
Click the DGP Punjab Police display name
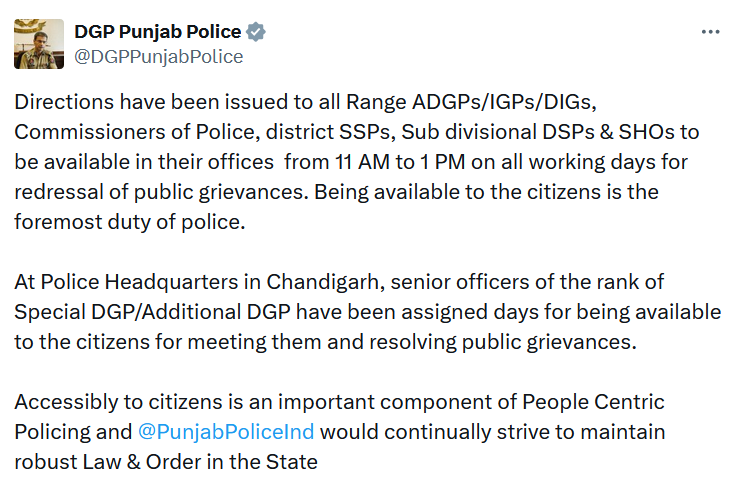pos(158,32)
